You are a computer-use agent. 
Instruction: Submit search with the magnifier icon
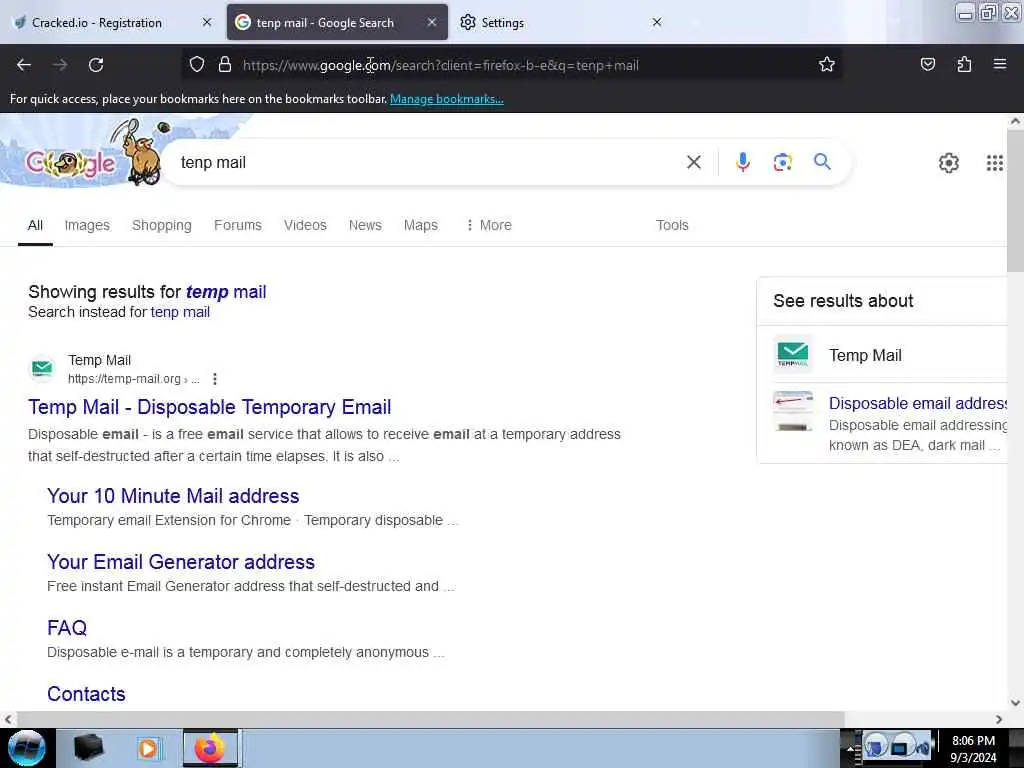pos(822,161)
